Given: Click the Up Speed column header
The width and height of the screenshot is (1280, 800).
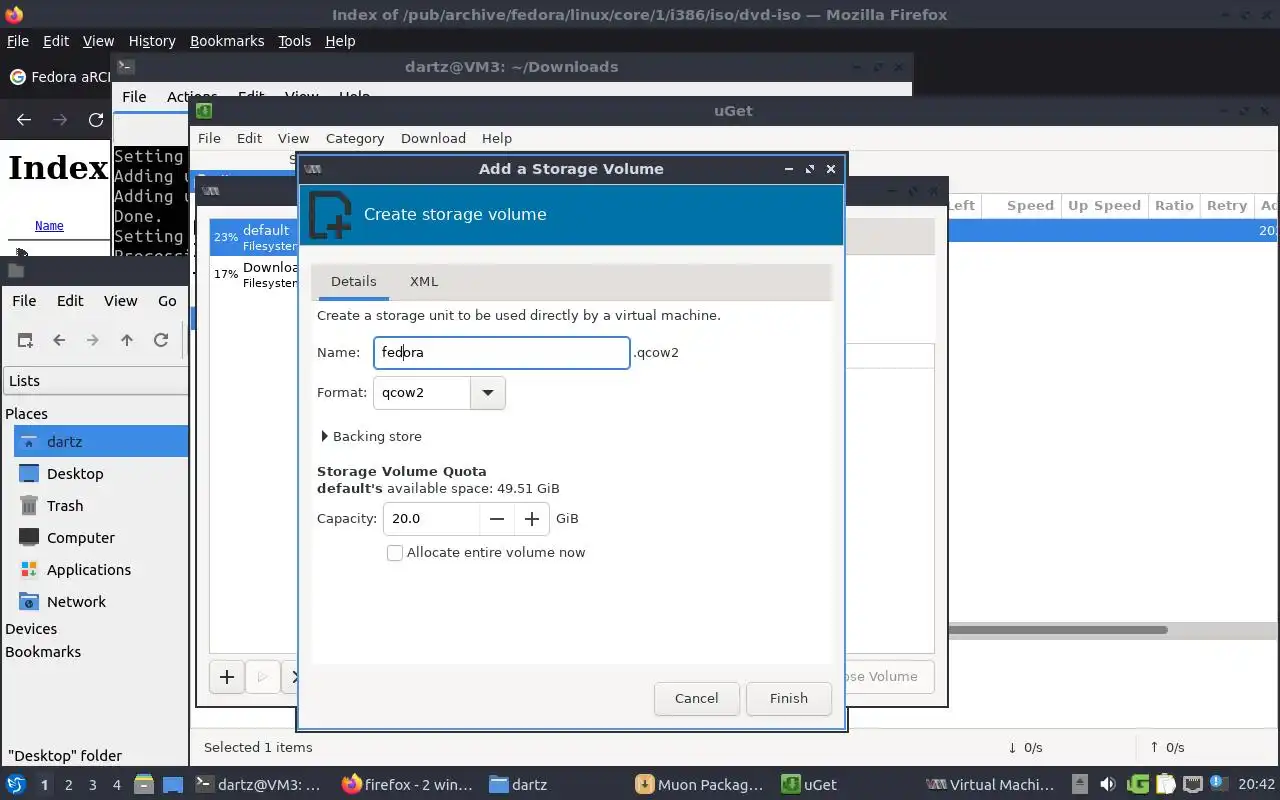Looking at the screenshot, I should click(x=1104, y=205).
